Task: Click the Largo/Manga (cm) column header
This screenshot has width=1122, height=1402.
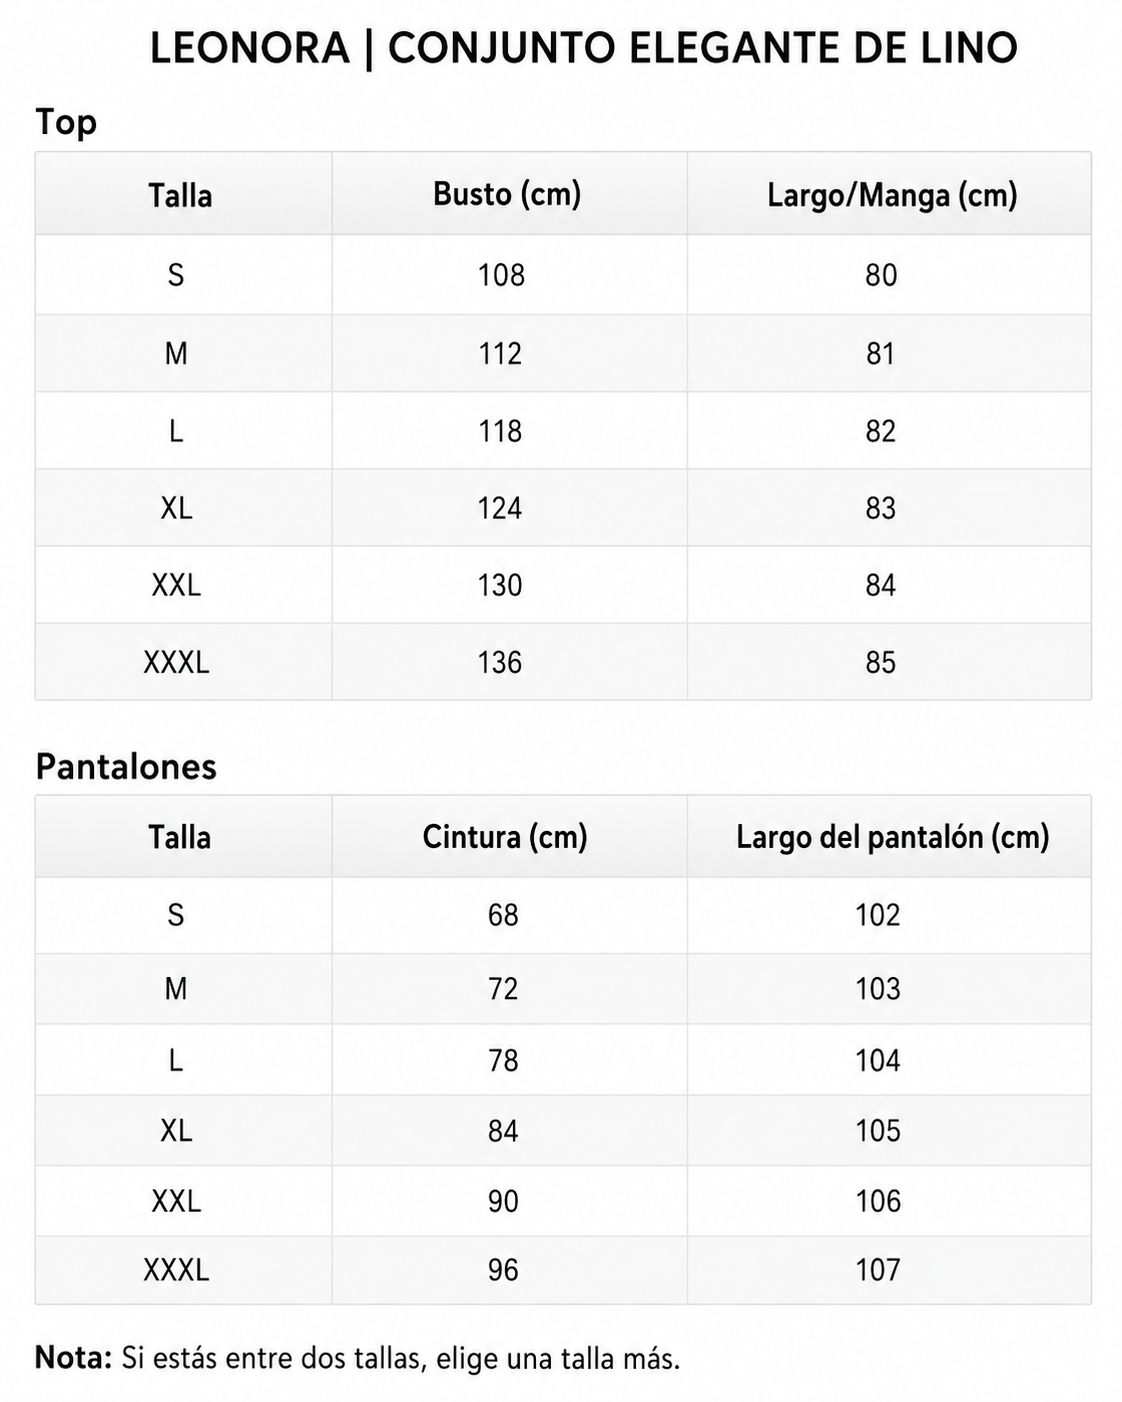Action: pos(892,194)
